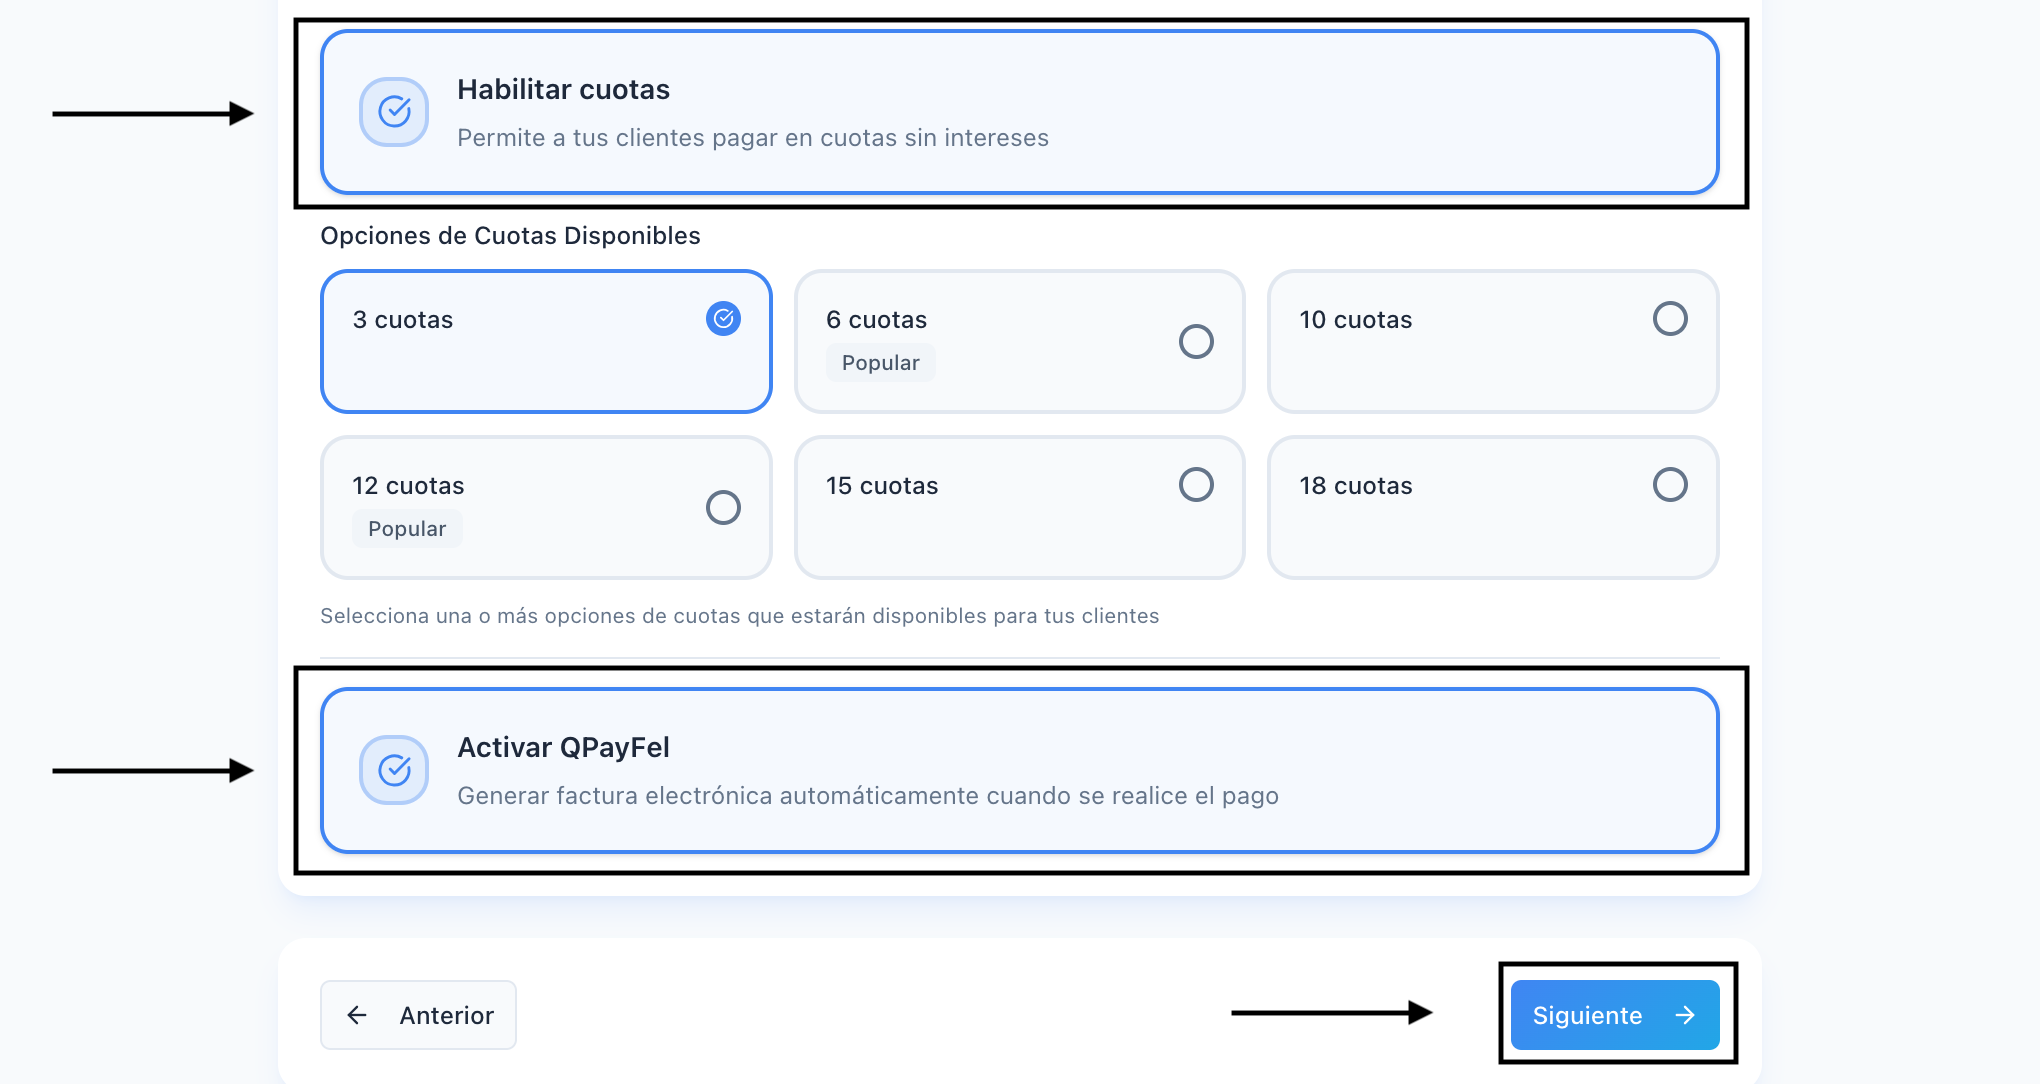Click the Popular badge under 12 cuotas
This screenshot has width=2040, height=1084.
tap(407, 529)
